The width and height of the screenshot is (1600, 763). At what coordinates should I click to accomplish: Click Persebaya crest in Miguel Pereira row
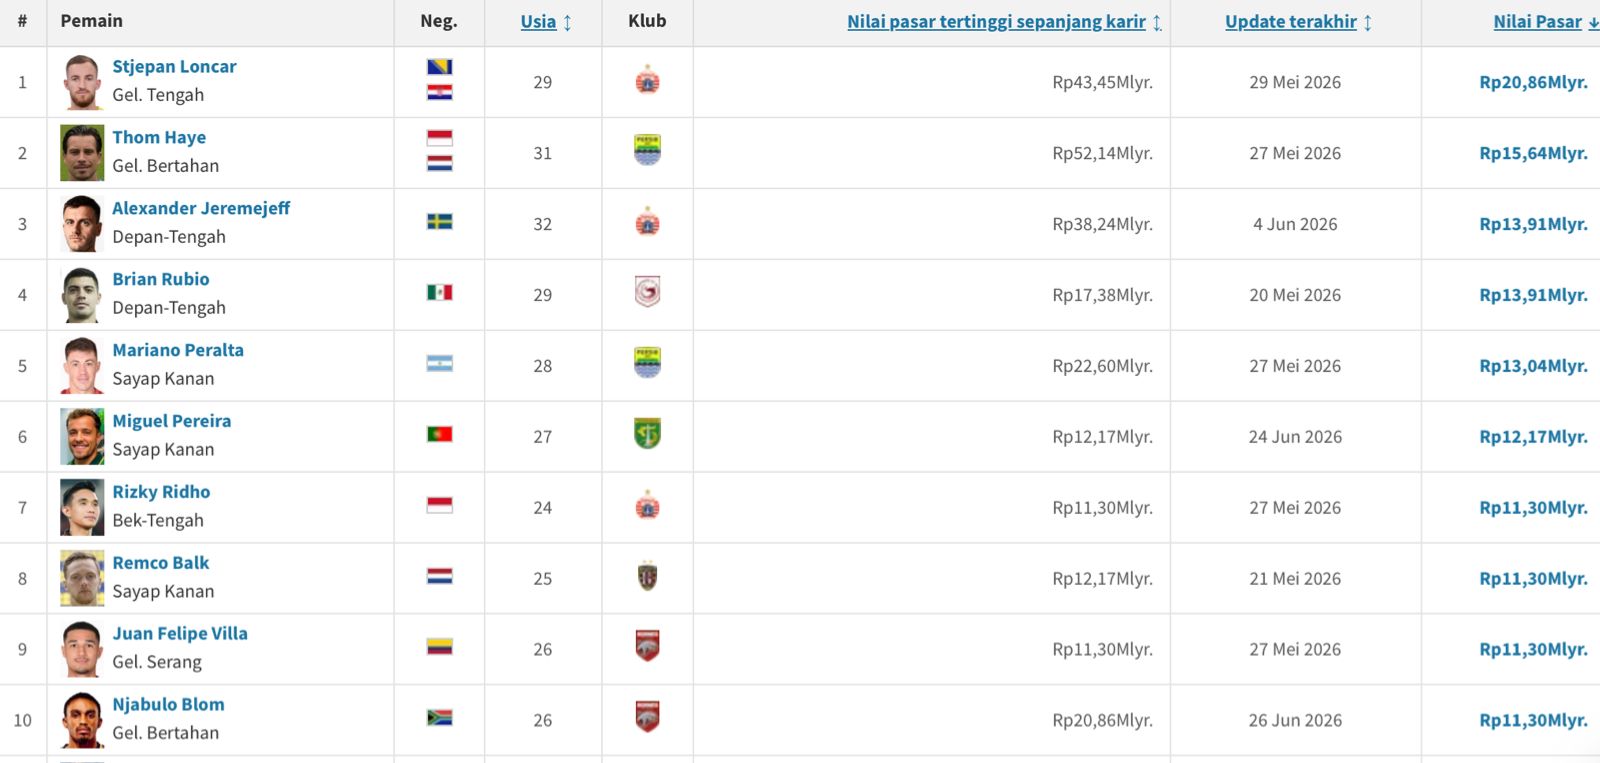tap(647, 434)
